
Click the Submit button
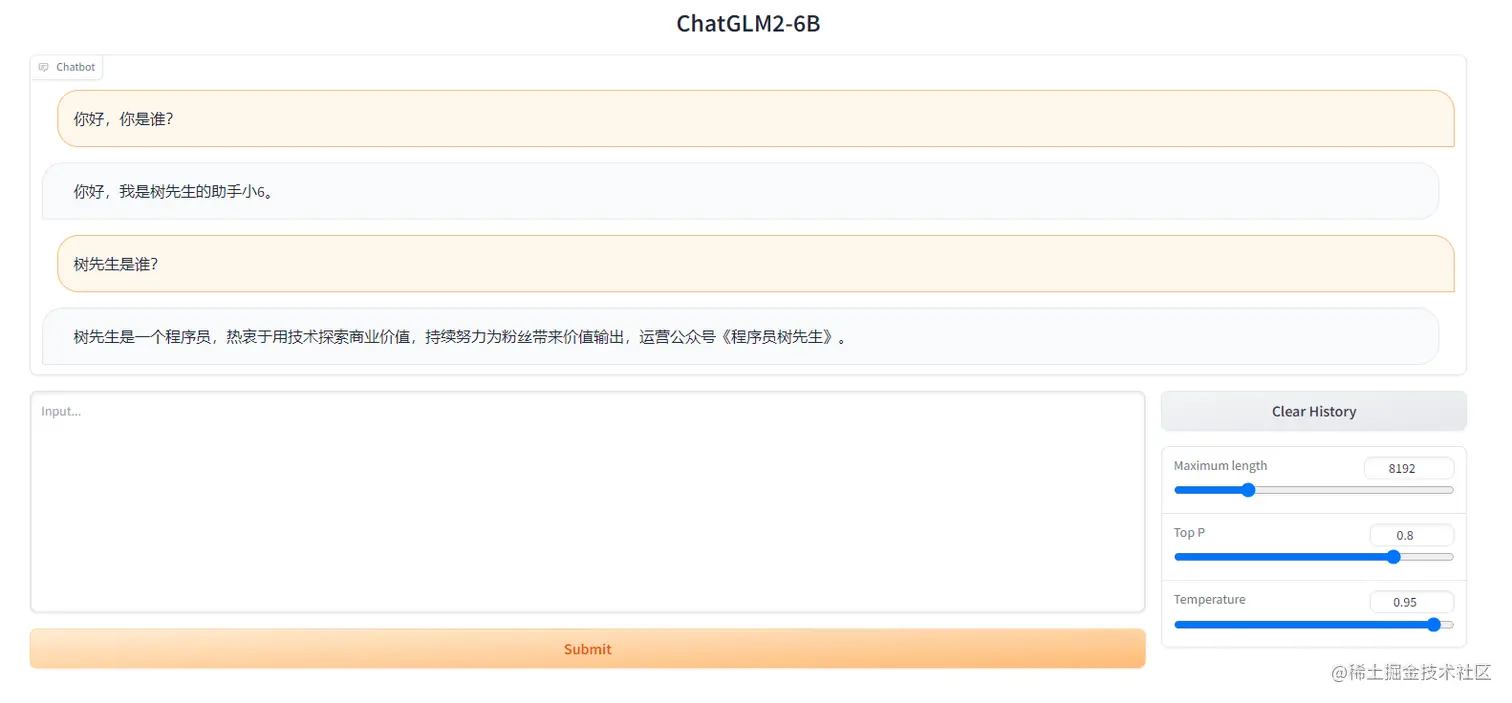(587, 649)
